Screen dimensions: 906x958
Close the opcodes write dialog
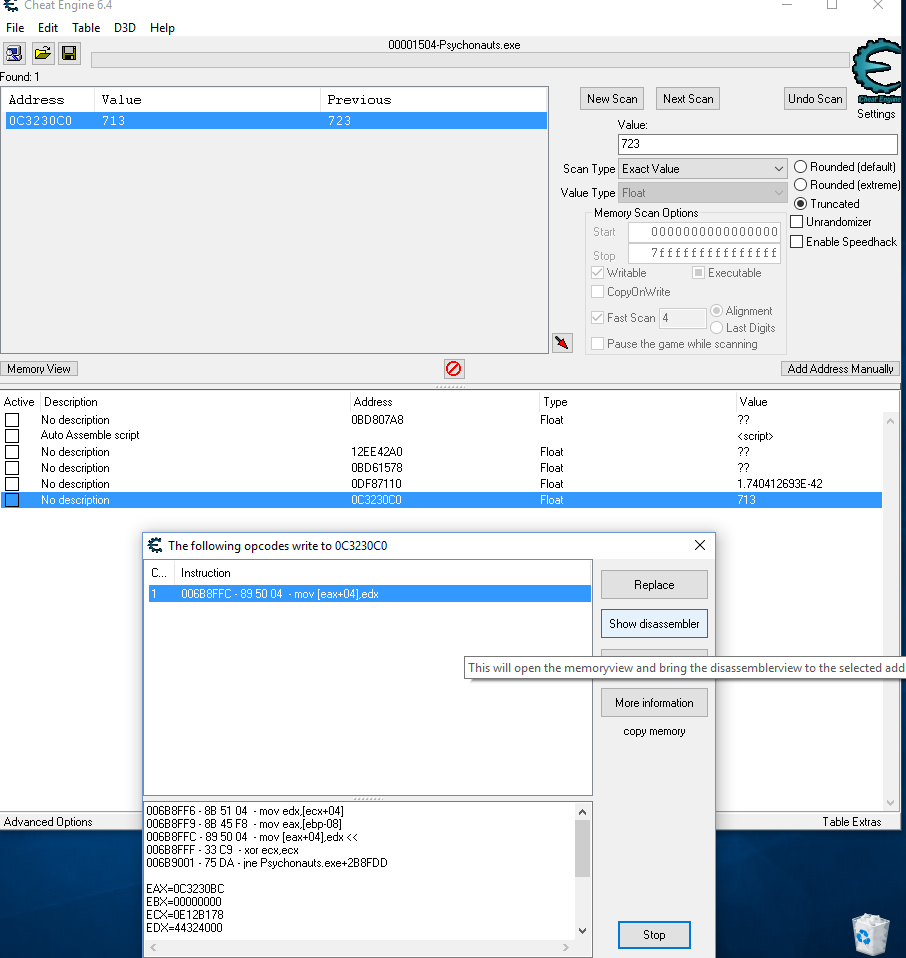[700, 545]
